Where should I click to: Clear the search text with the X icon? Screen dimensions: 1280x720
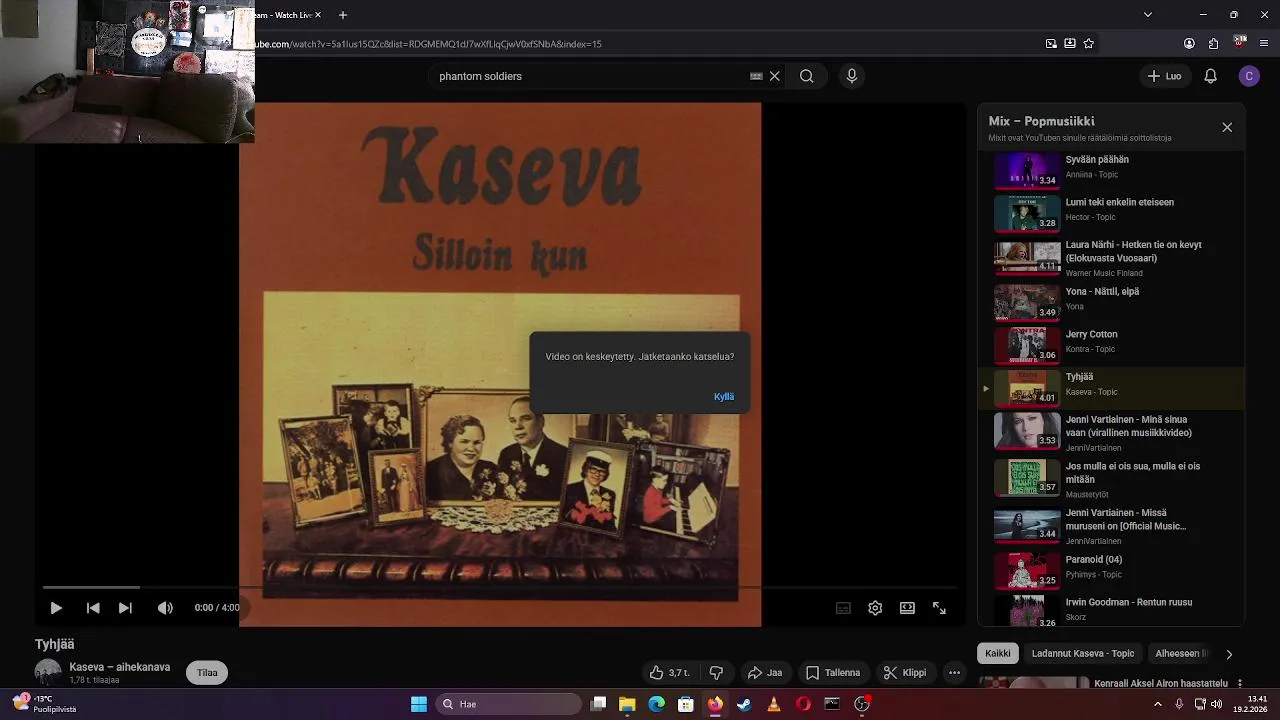775,76
